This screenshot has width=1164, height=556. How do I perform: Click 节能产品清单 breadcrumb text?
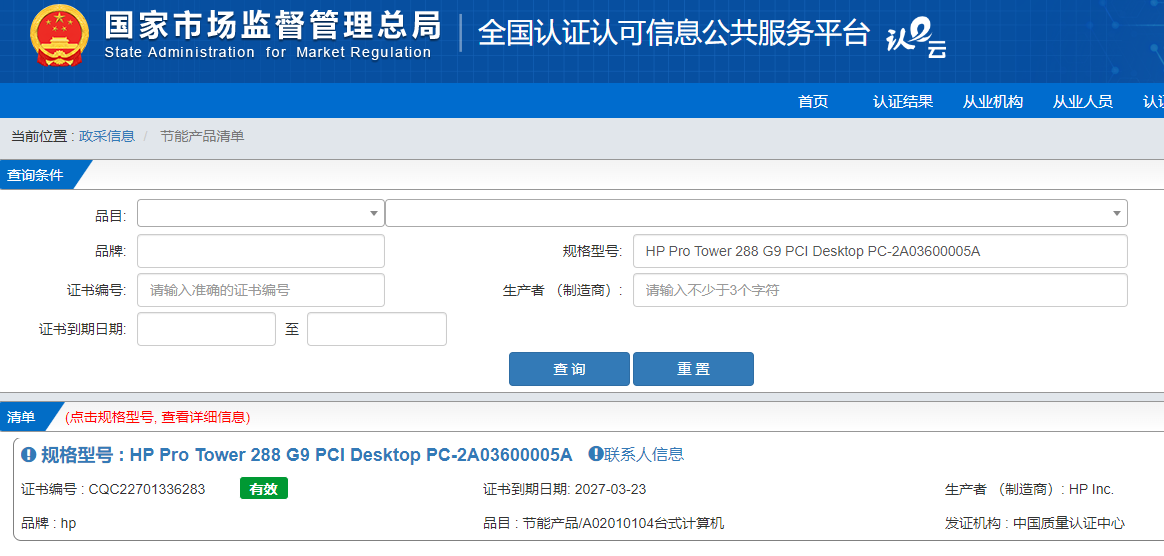coord(202,136)
